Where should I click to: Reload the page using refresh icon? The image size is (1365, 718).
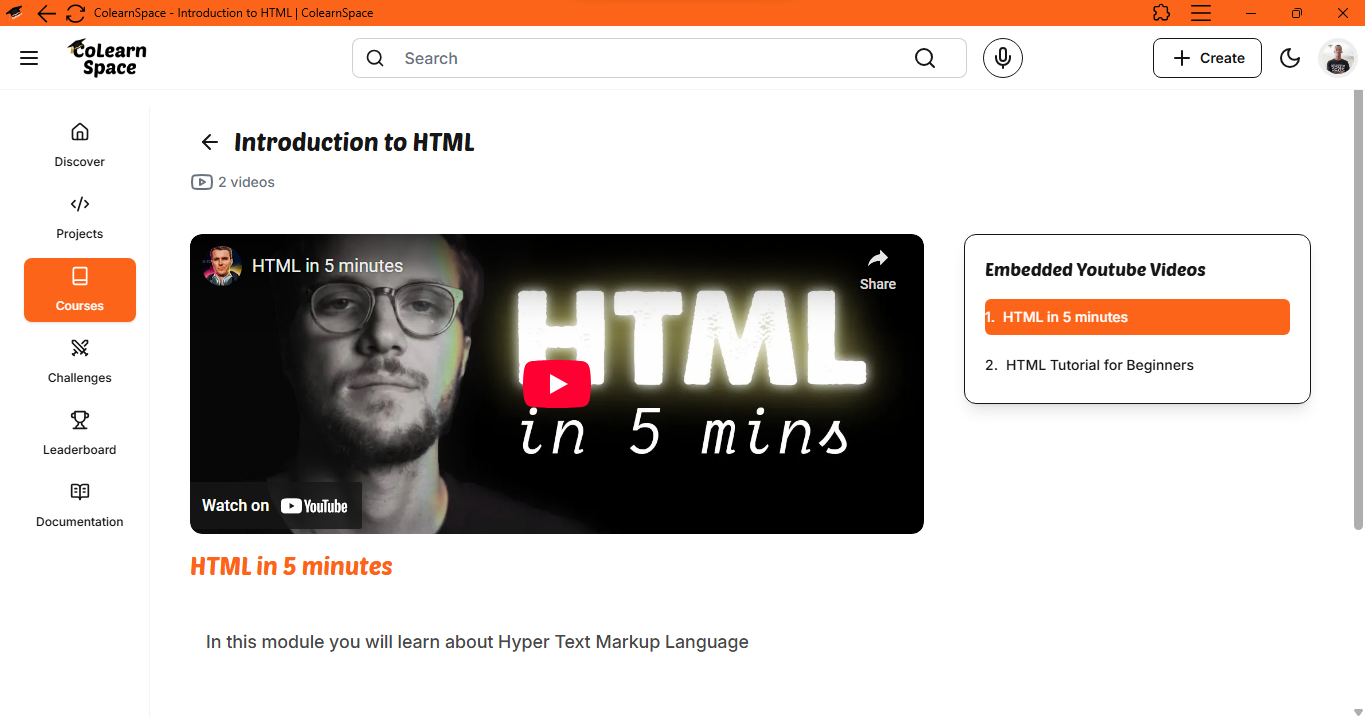pyautogui.click(x=75, y=13)
